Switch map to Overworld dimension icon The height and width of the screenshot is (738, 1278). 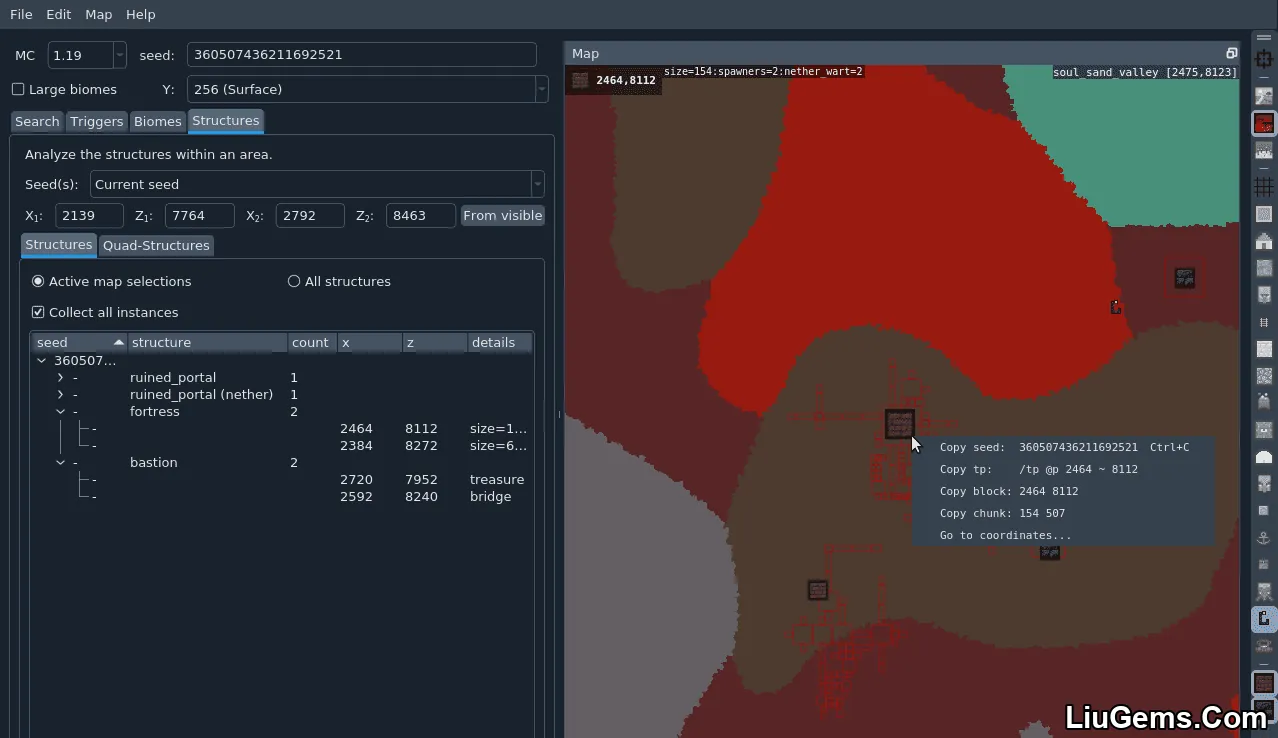point(1264,96)
